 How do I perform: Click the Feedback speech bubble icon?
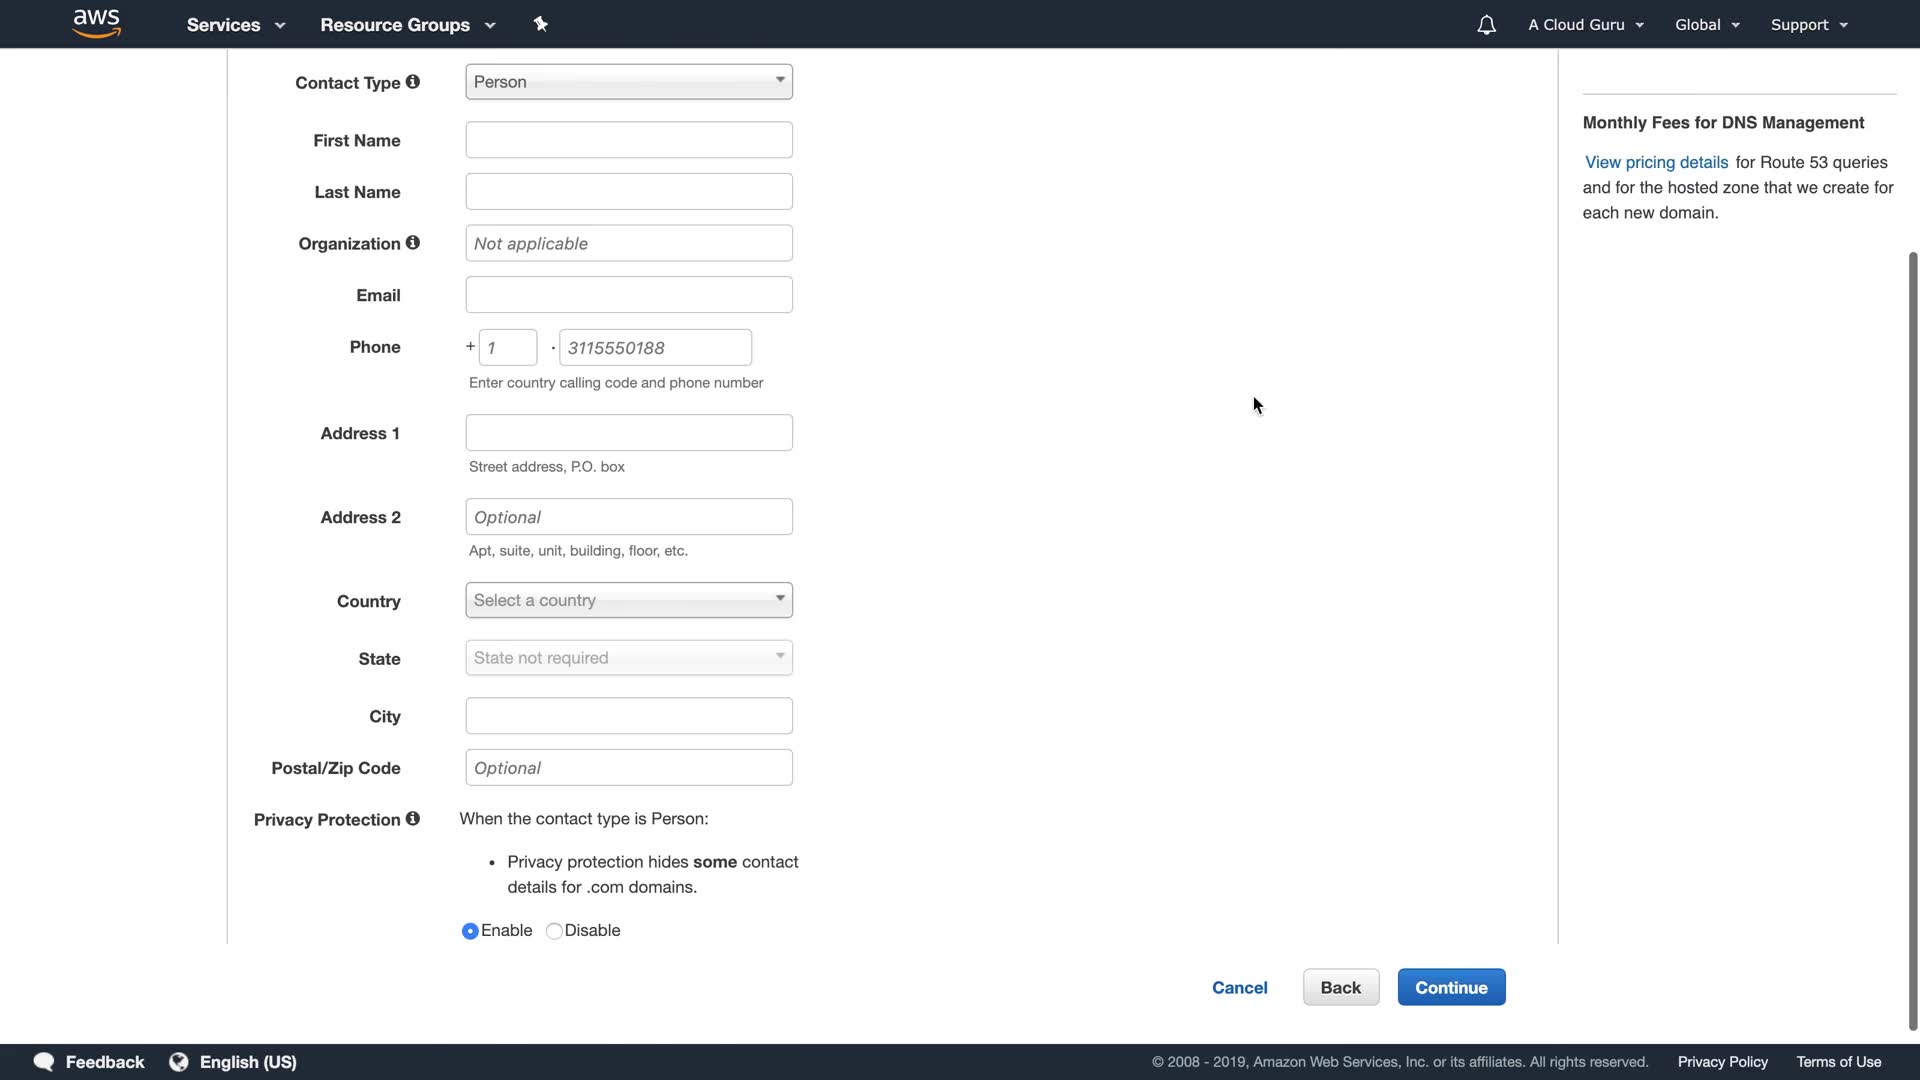coord(44,1062)
